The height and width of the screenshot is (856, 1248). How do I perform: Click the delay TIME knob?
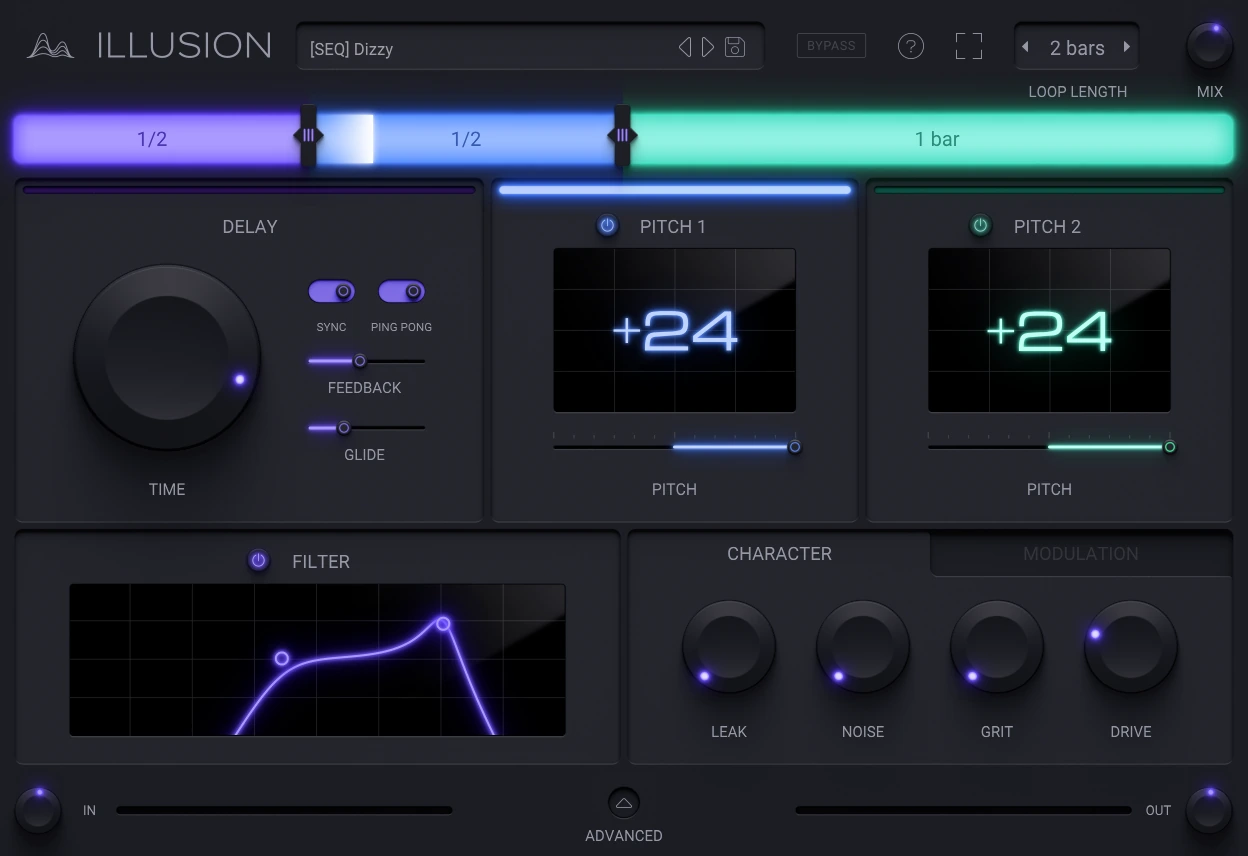(x=167, y=358)
